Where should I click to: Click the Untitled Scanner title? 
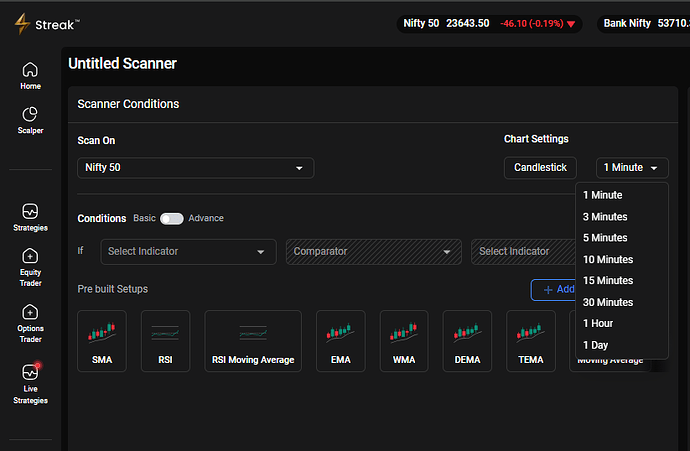pyautogui.click(x=122, y=63)
